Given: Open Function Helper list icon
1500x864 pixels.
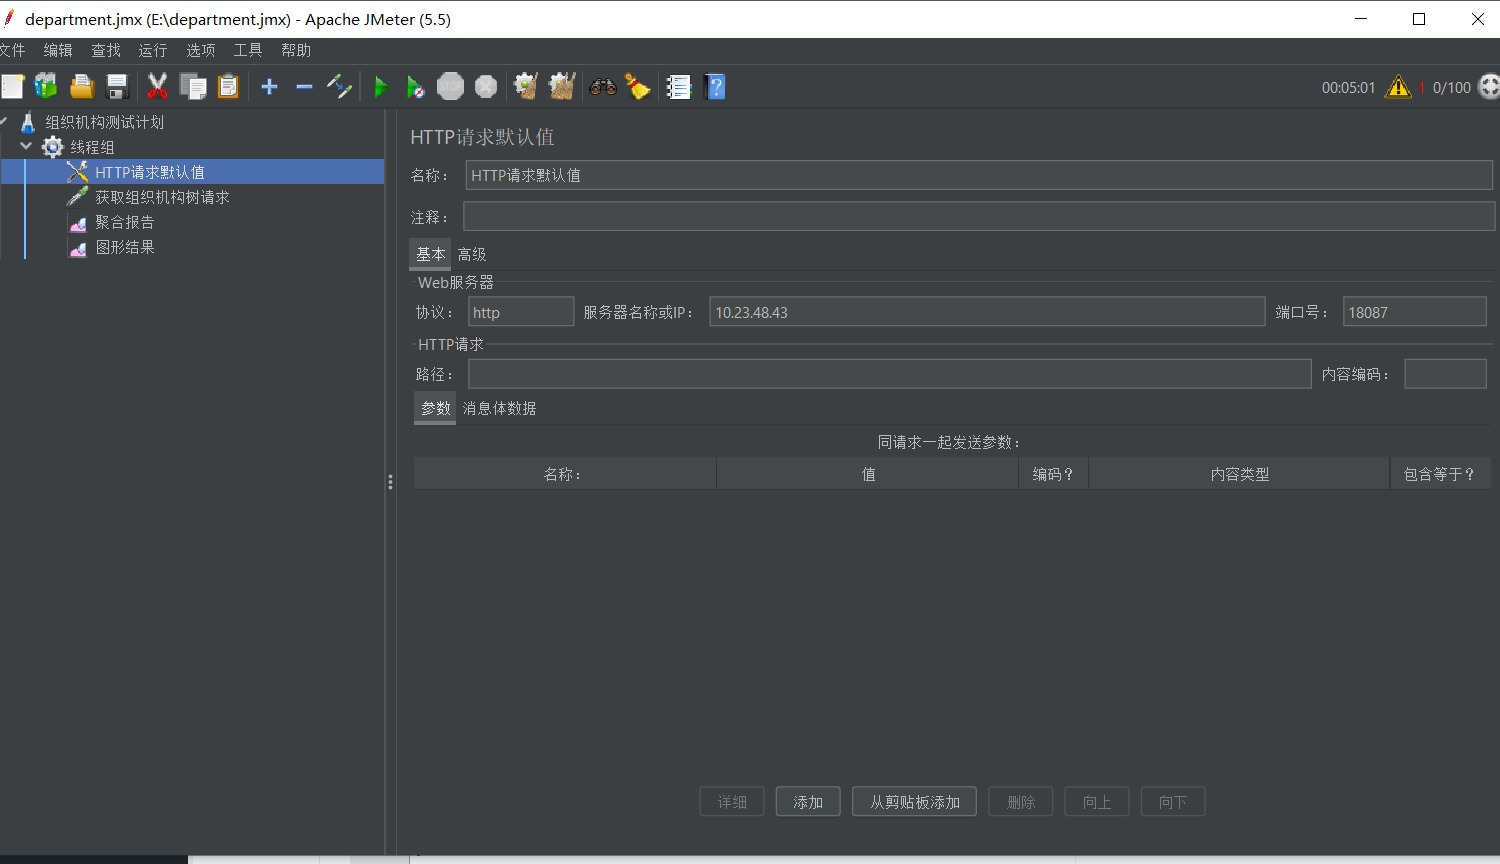Looking at the screenshot, I should [x=679, y=87].
